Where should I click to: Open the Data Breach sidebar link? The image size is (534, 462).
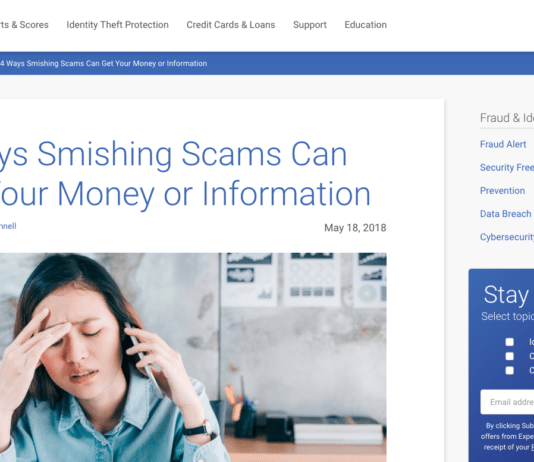505,214
